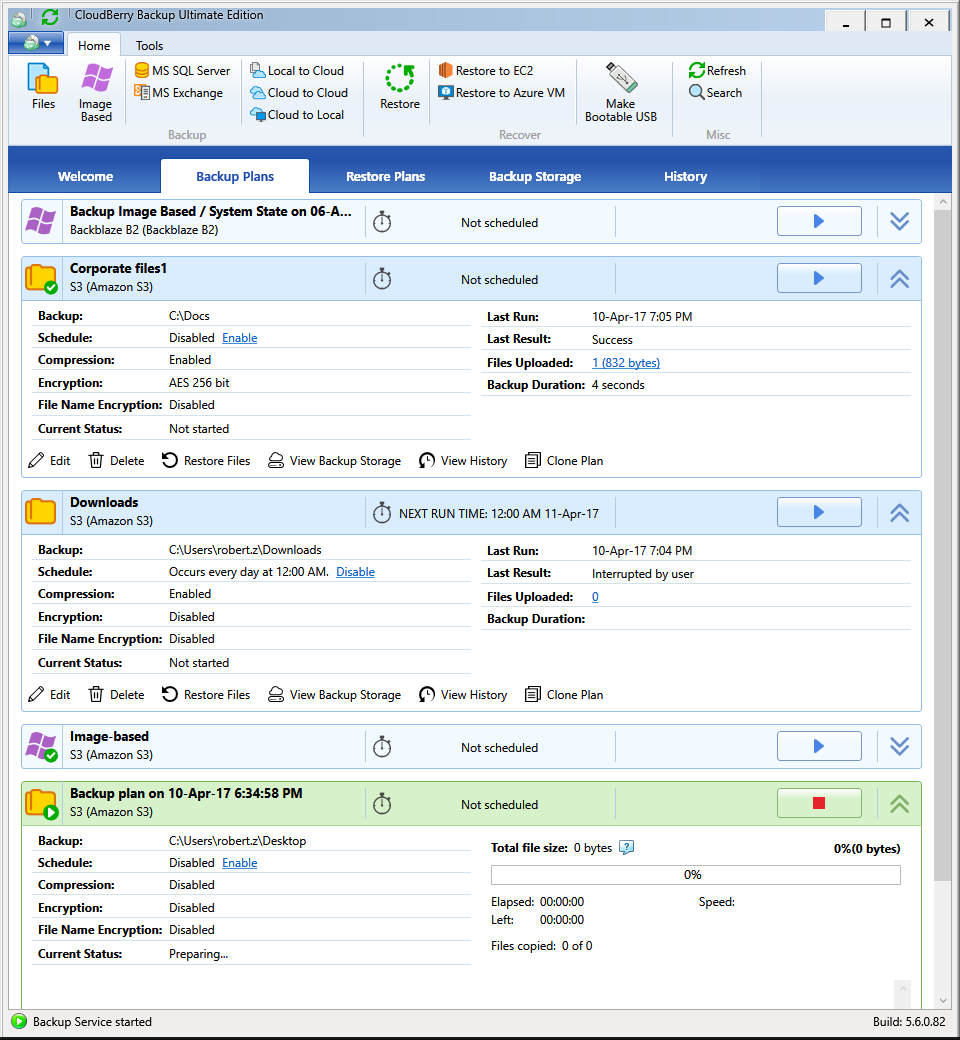
Task: Go to the Restore Plans tab
Action: [385, 176]
